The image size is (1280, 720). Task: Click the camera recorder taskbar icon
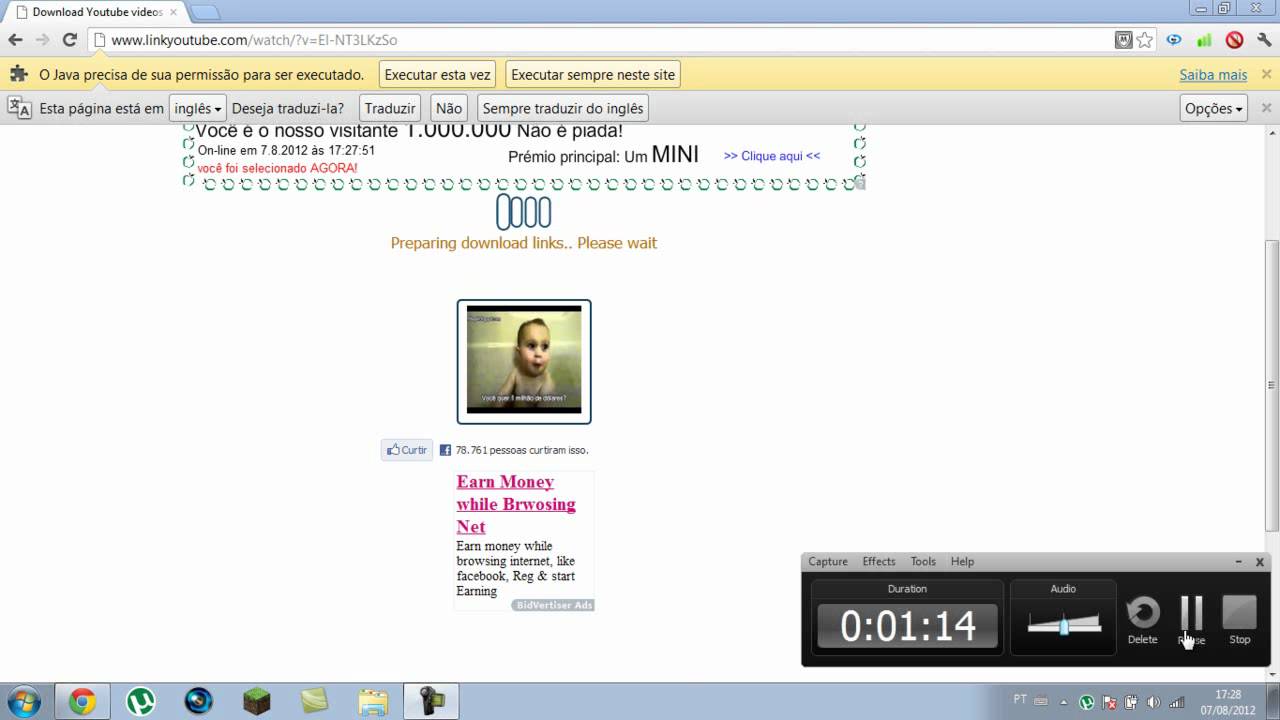tap(431, 702)
